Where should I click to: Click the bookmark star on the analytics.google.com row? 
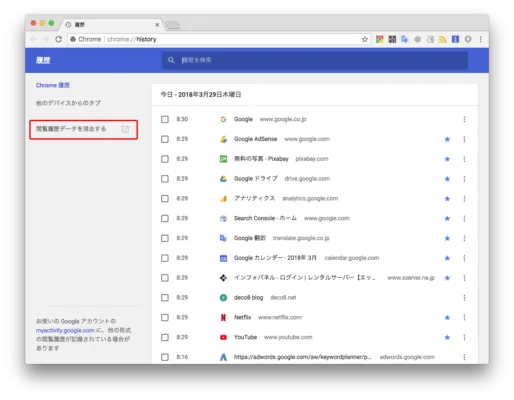click(447, 199)
